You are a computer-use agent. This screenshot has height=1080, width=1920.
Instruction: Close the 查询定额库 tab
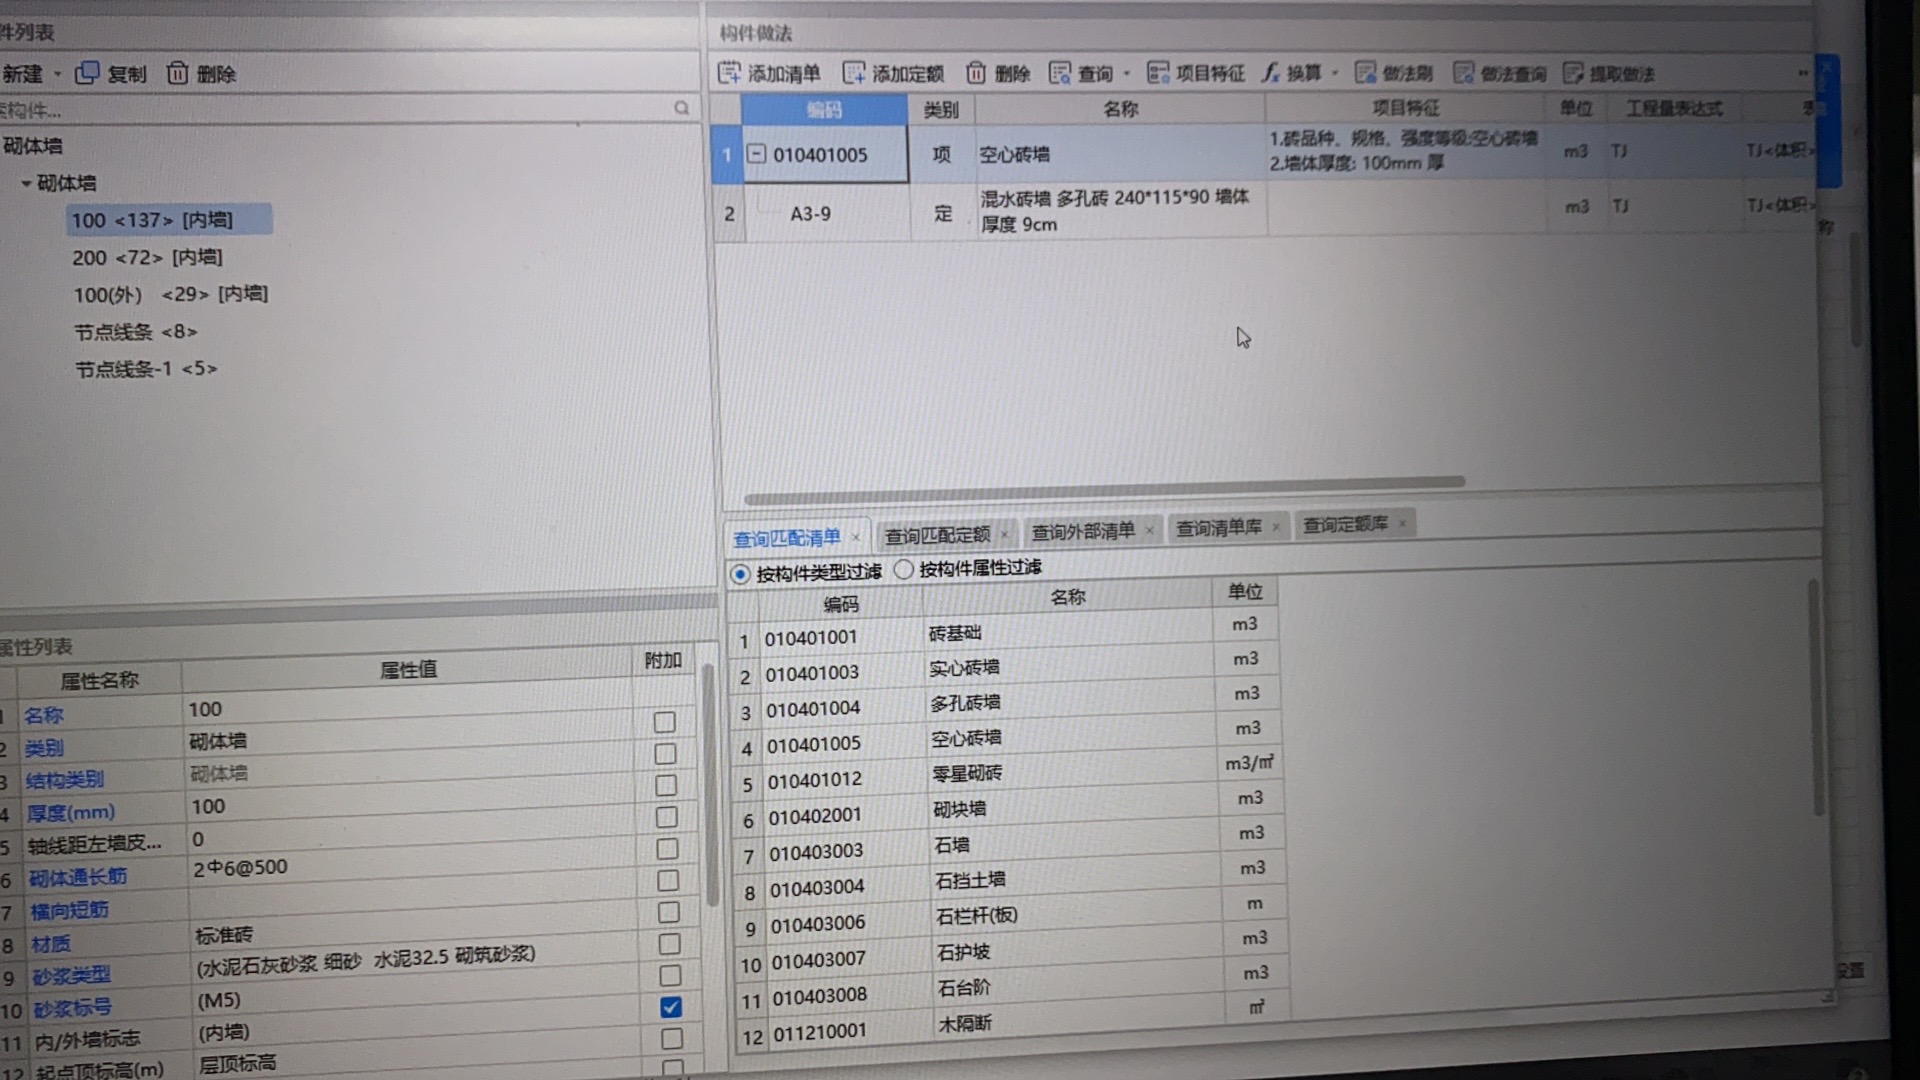[1402, 523]
